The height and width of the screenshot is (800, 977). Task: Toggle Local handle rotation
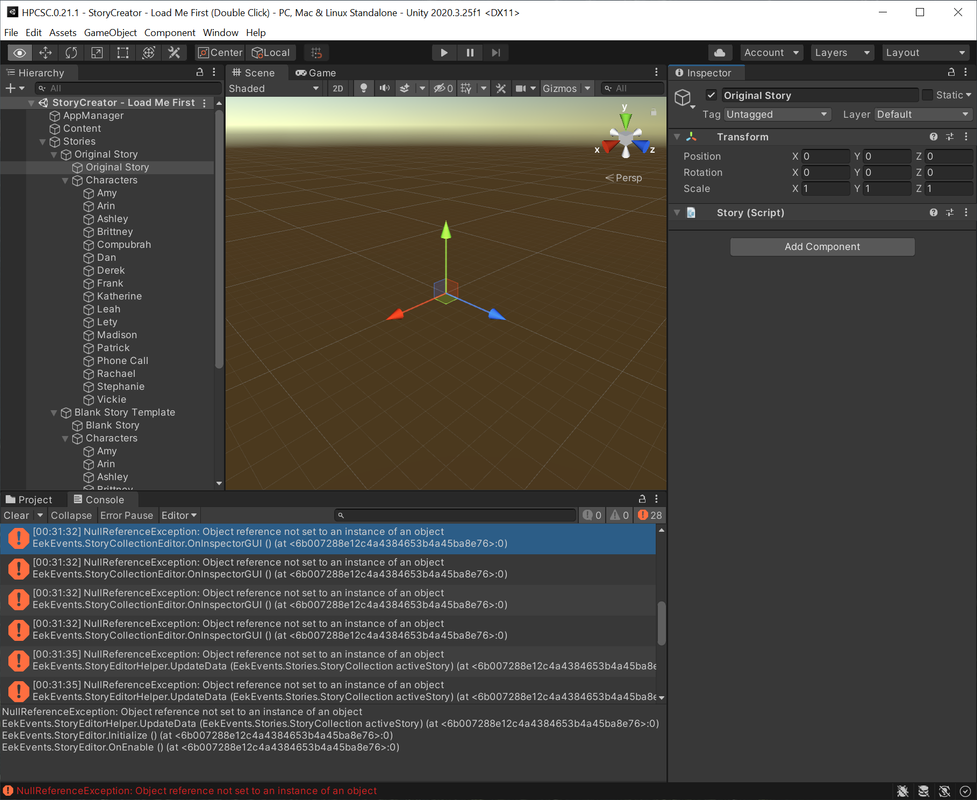pos(270,53)
